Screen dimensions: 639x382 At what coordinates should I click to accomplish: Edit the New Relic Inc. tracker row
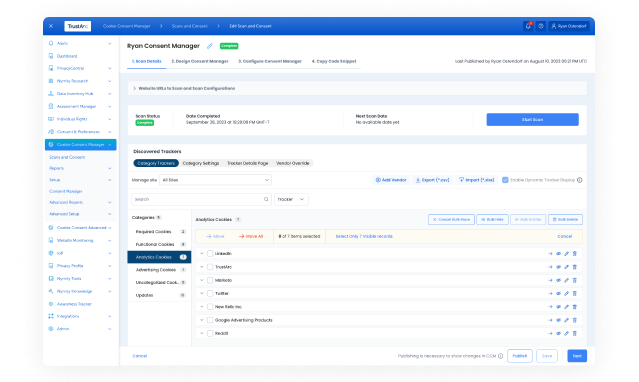click(x=566, y=307)
